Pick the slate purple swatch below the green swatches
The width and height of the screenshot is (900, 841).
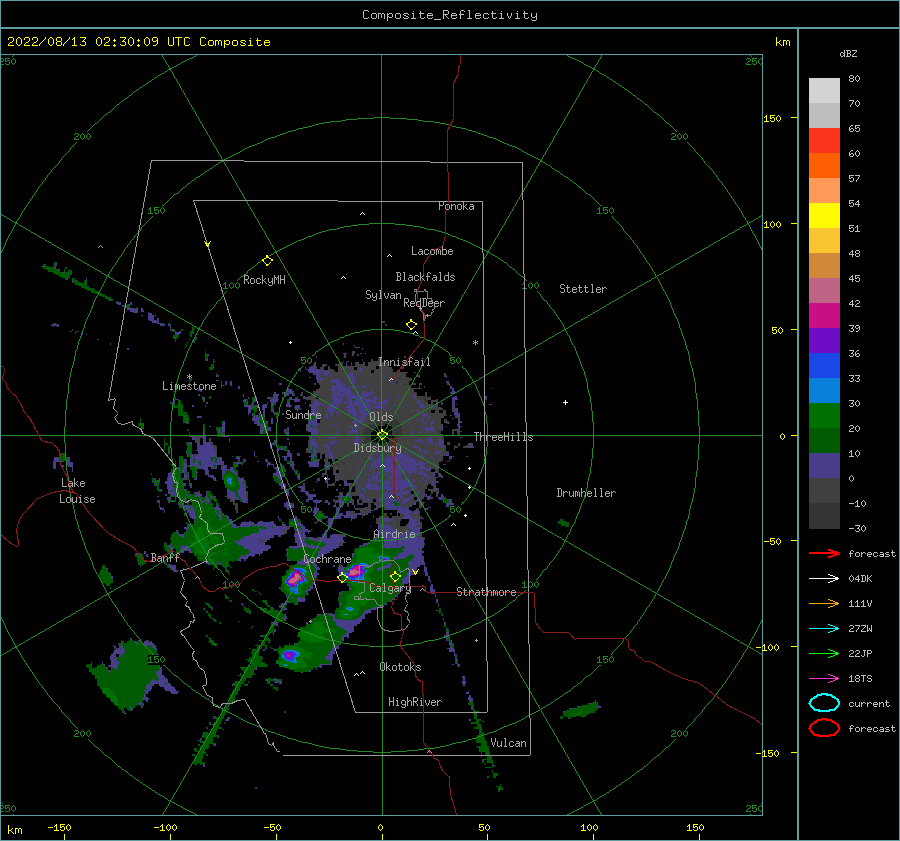pos(824,466)
